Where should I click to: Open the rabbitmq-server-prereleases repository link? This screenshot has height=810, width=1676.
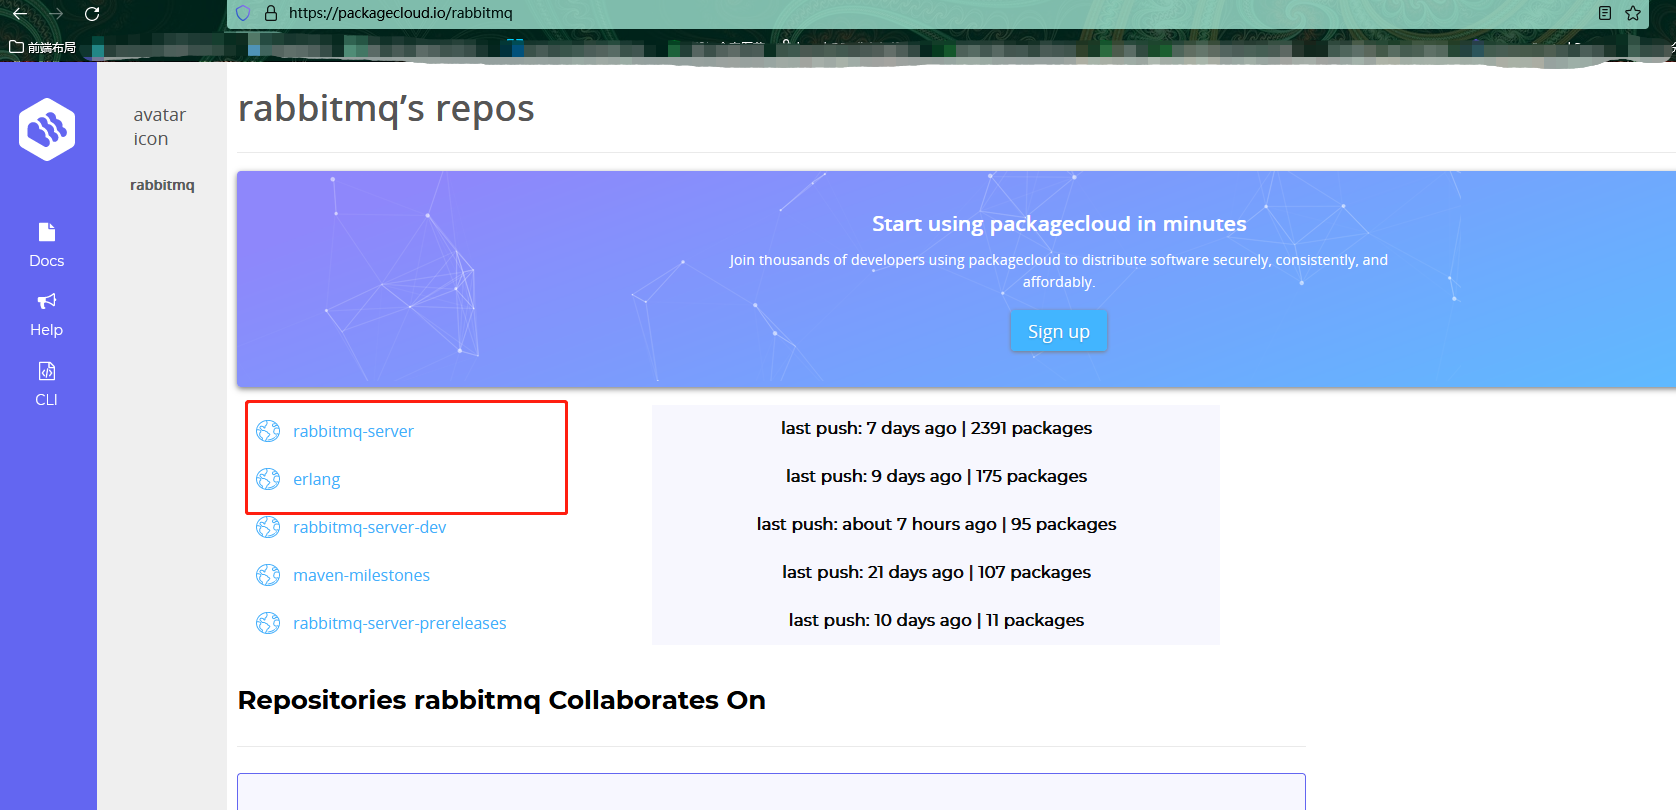point(399,623)
